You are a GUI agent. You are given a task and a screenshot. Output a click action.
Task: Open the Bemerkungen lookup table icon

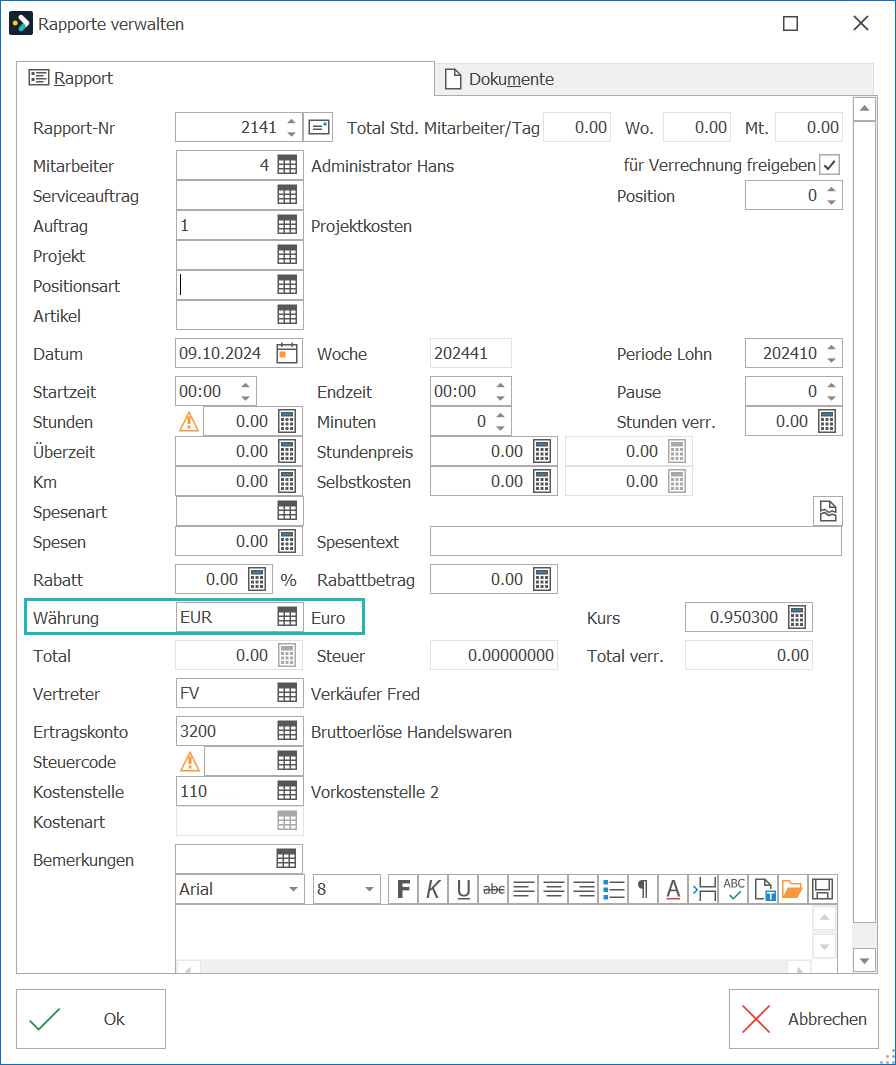[287, 859]
